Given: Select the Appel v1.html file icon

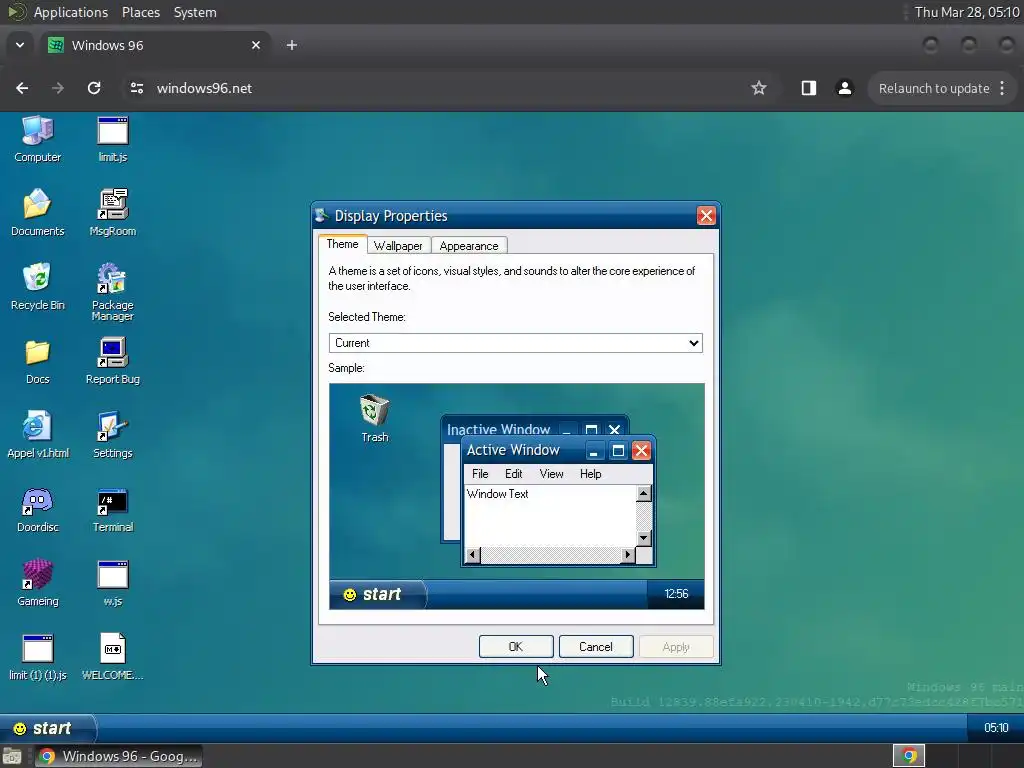Looking at the screenshot, I should point(37,434).
